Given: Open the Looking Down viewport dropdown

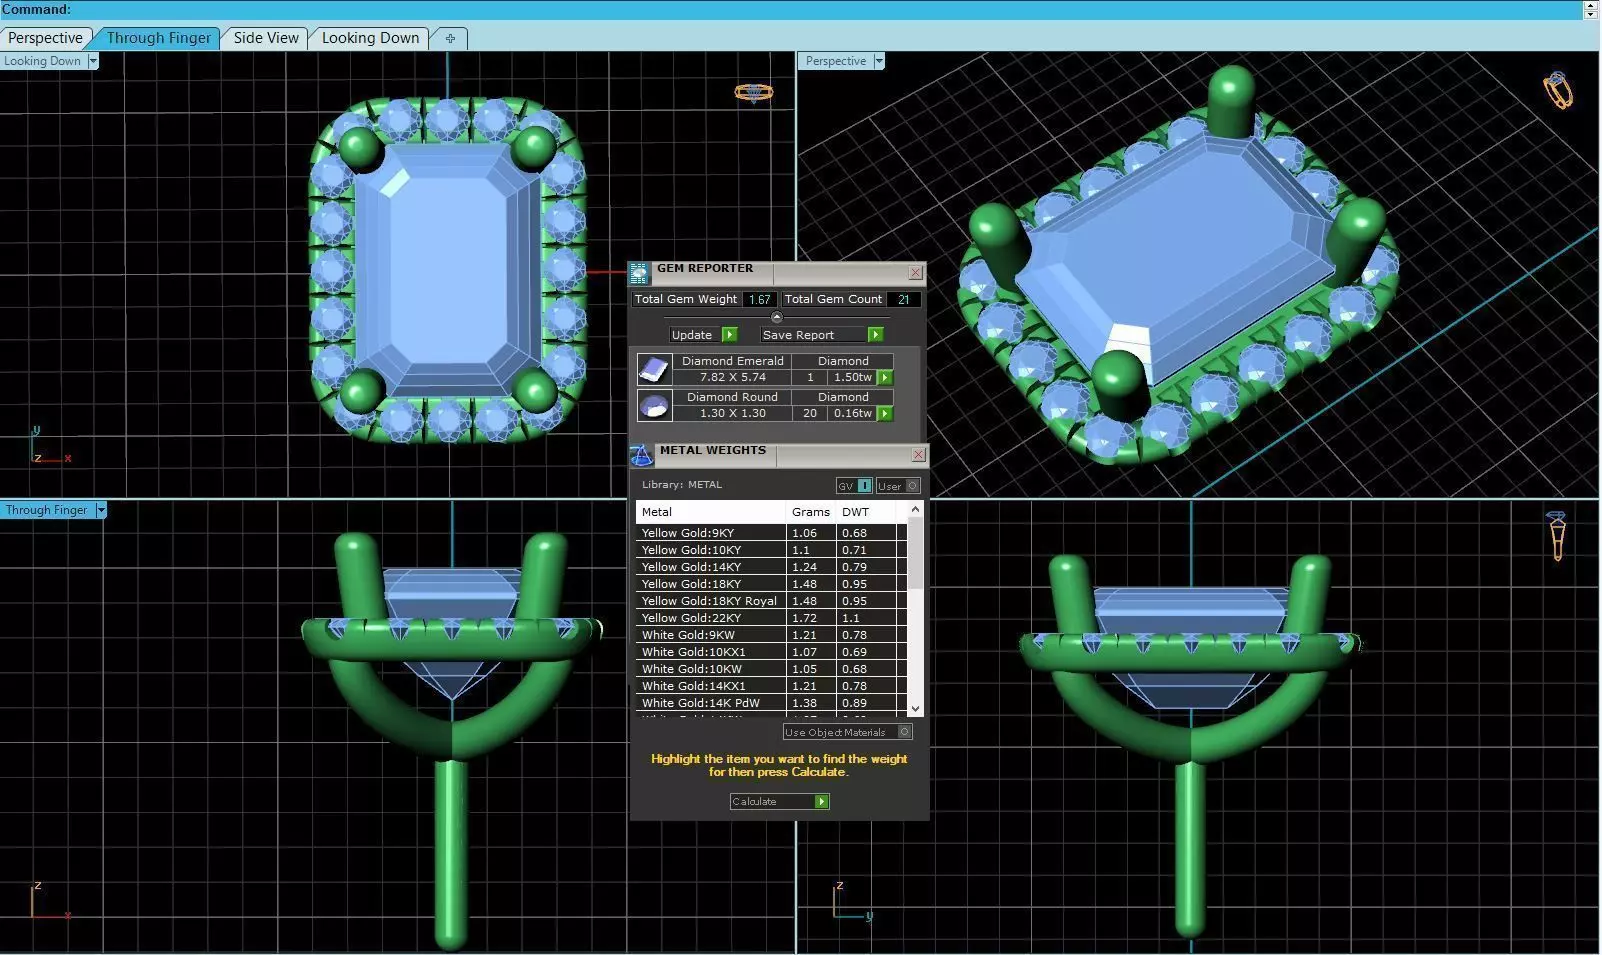Looking at the screenshot, I should [x=93, y=61].
